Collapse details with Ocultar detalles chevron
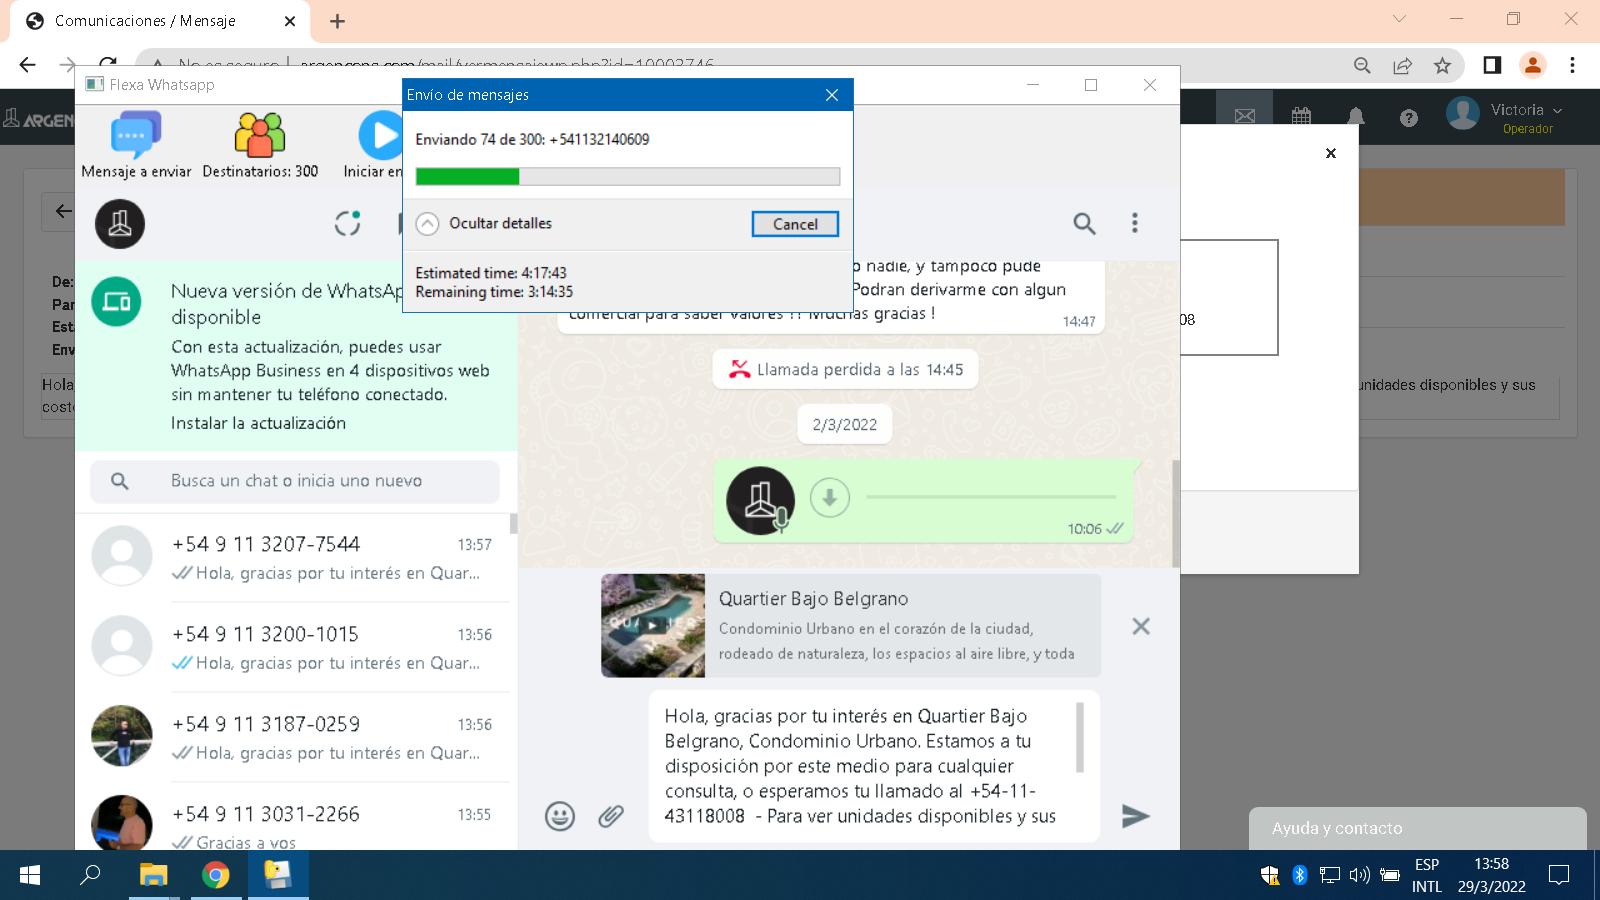Screen dimensions: 1600x900 pyautogui.click(x=427, y=224)
